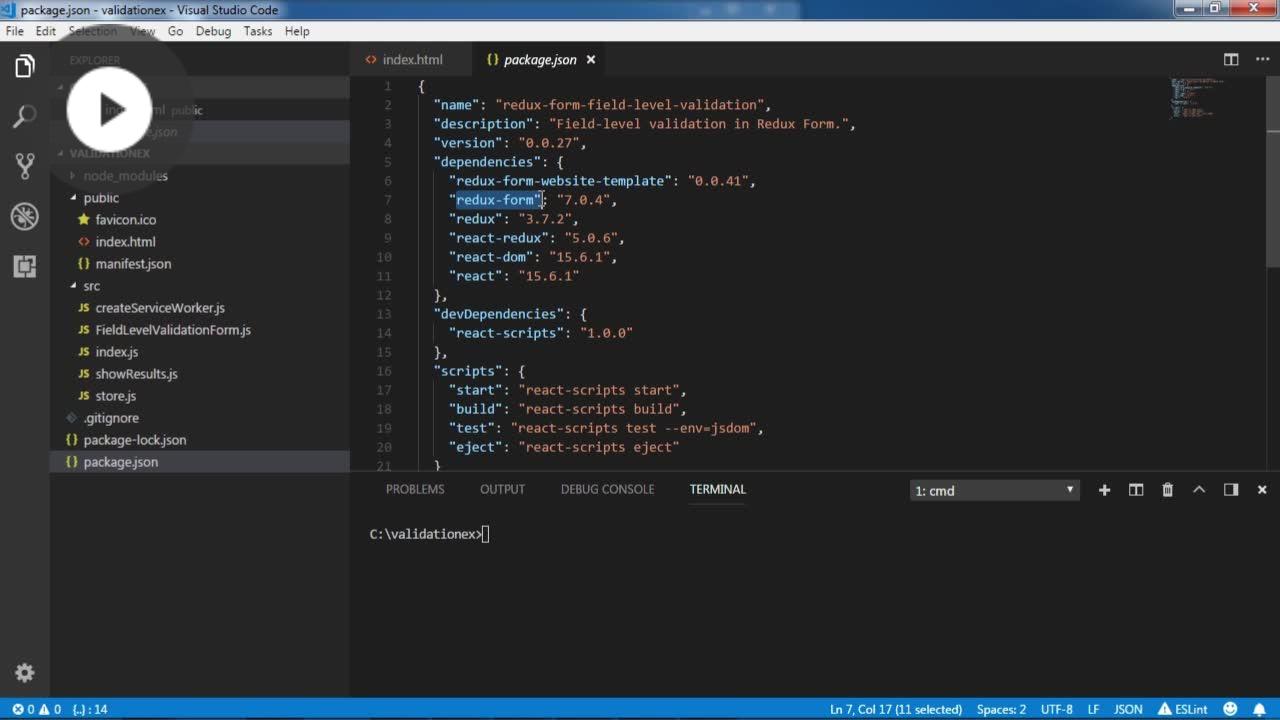
Task: Open the Go menu
Action: click(x=175, y=31)
